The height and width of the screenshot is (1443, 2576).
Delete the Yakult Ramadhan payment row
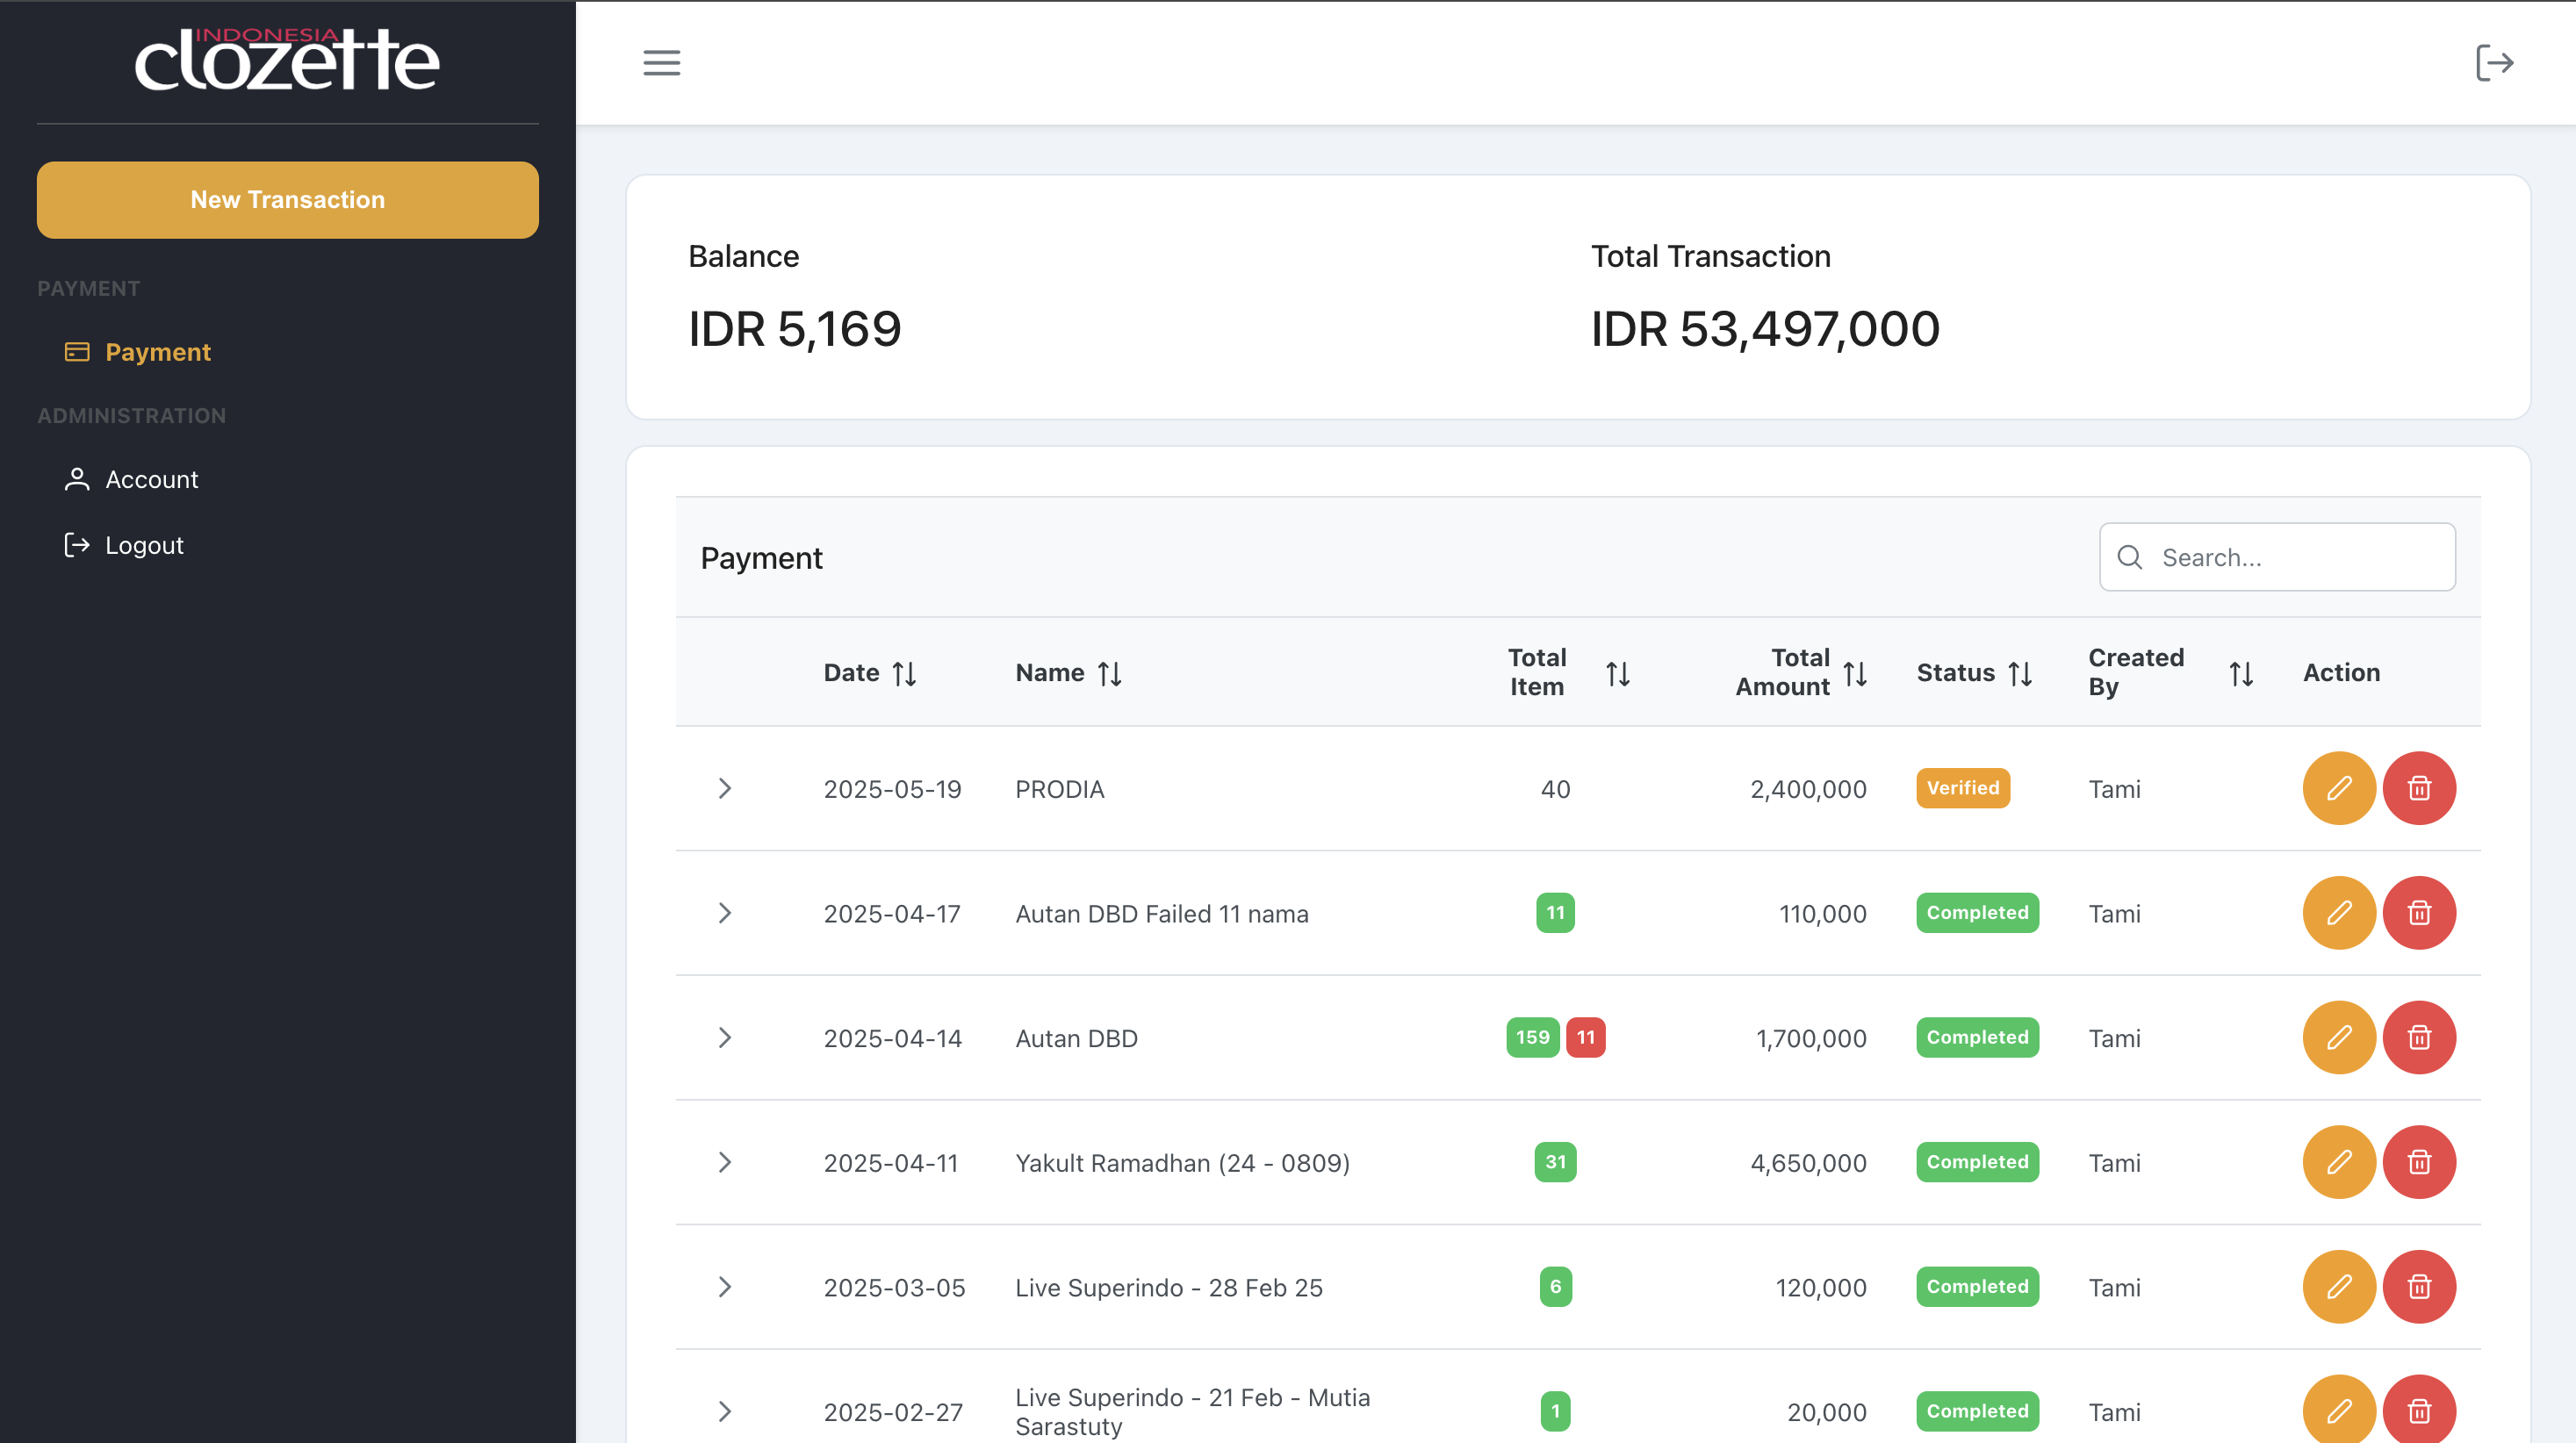point(2418,1162)
